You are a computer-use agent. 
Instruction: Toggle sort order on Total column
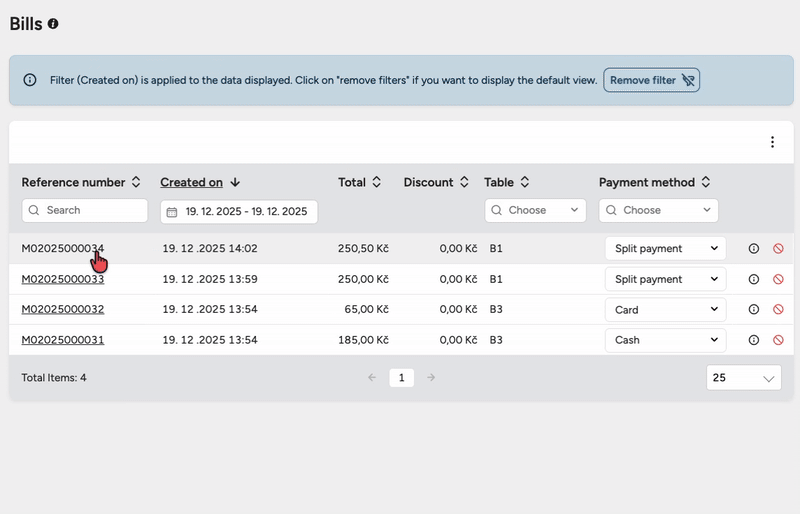pyautogui.click(x=377, y=182)
